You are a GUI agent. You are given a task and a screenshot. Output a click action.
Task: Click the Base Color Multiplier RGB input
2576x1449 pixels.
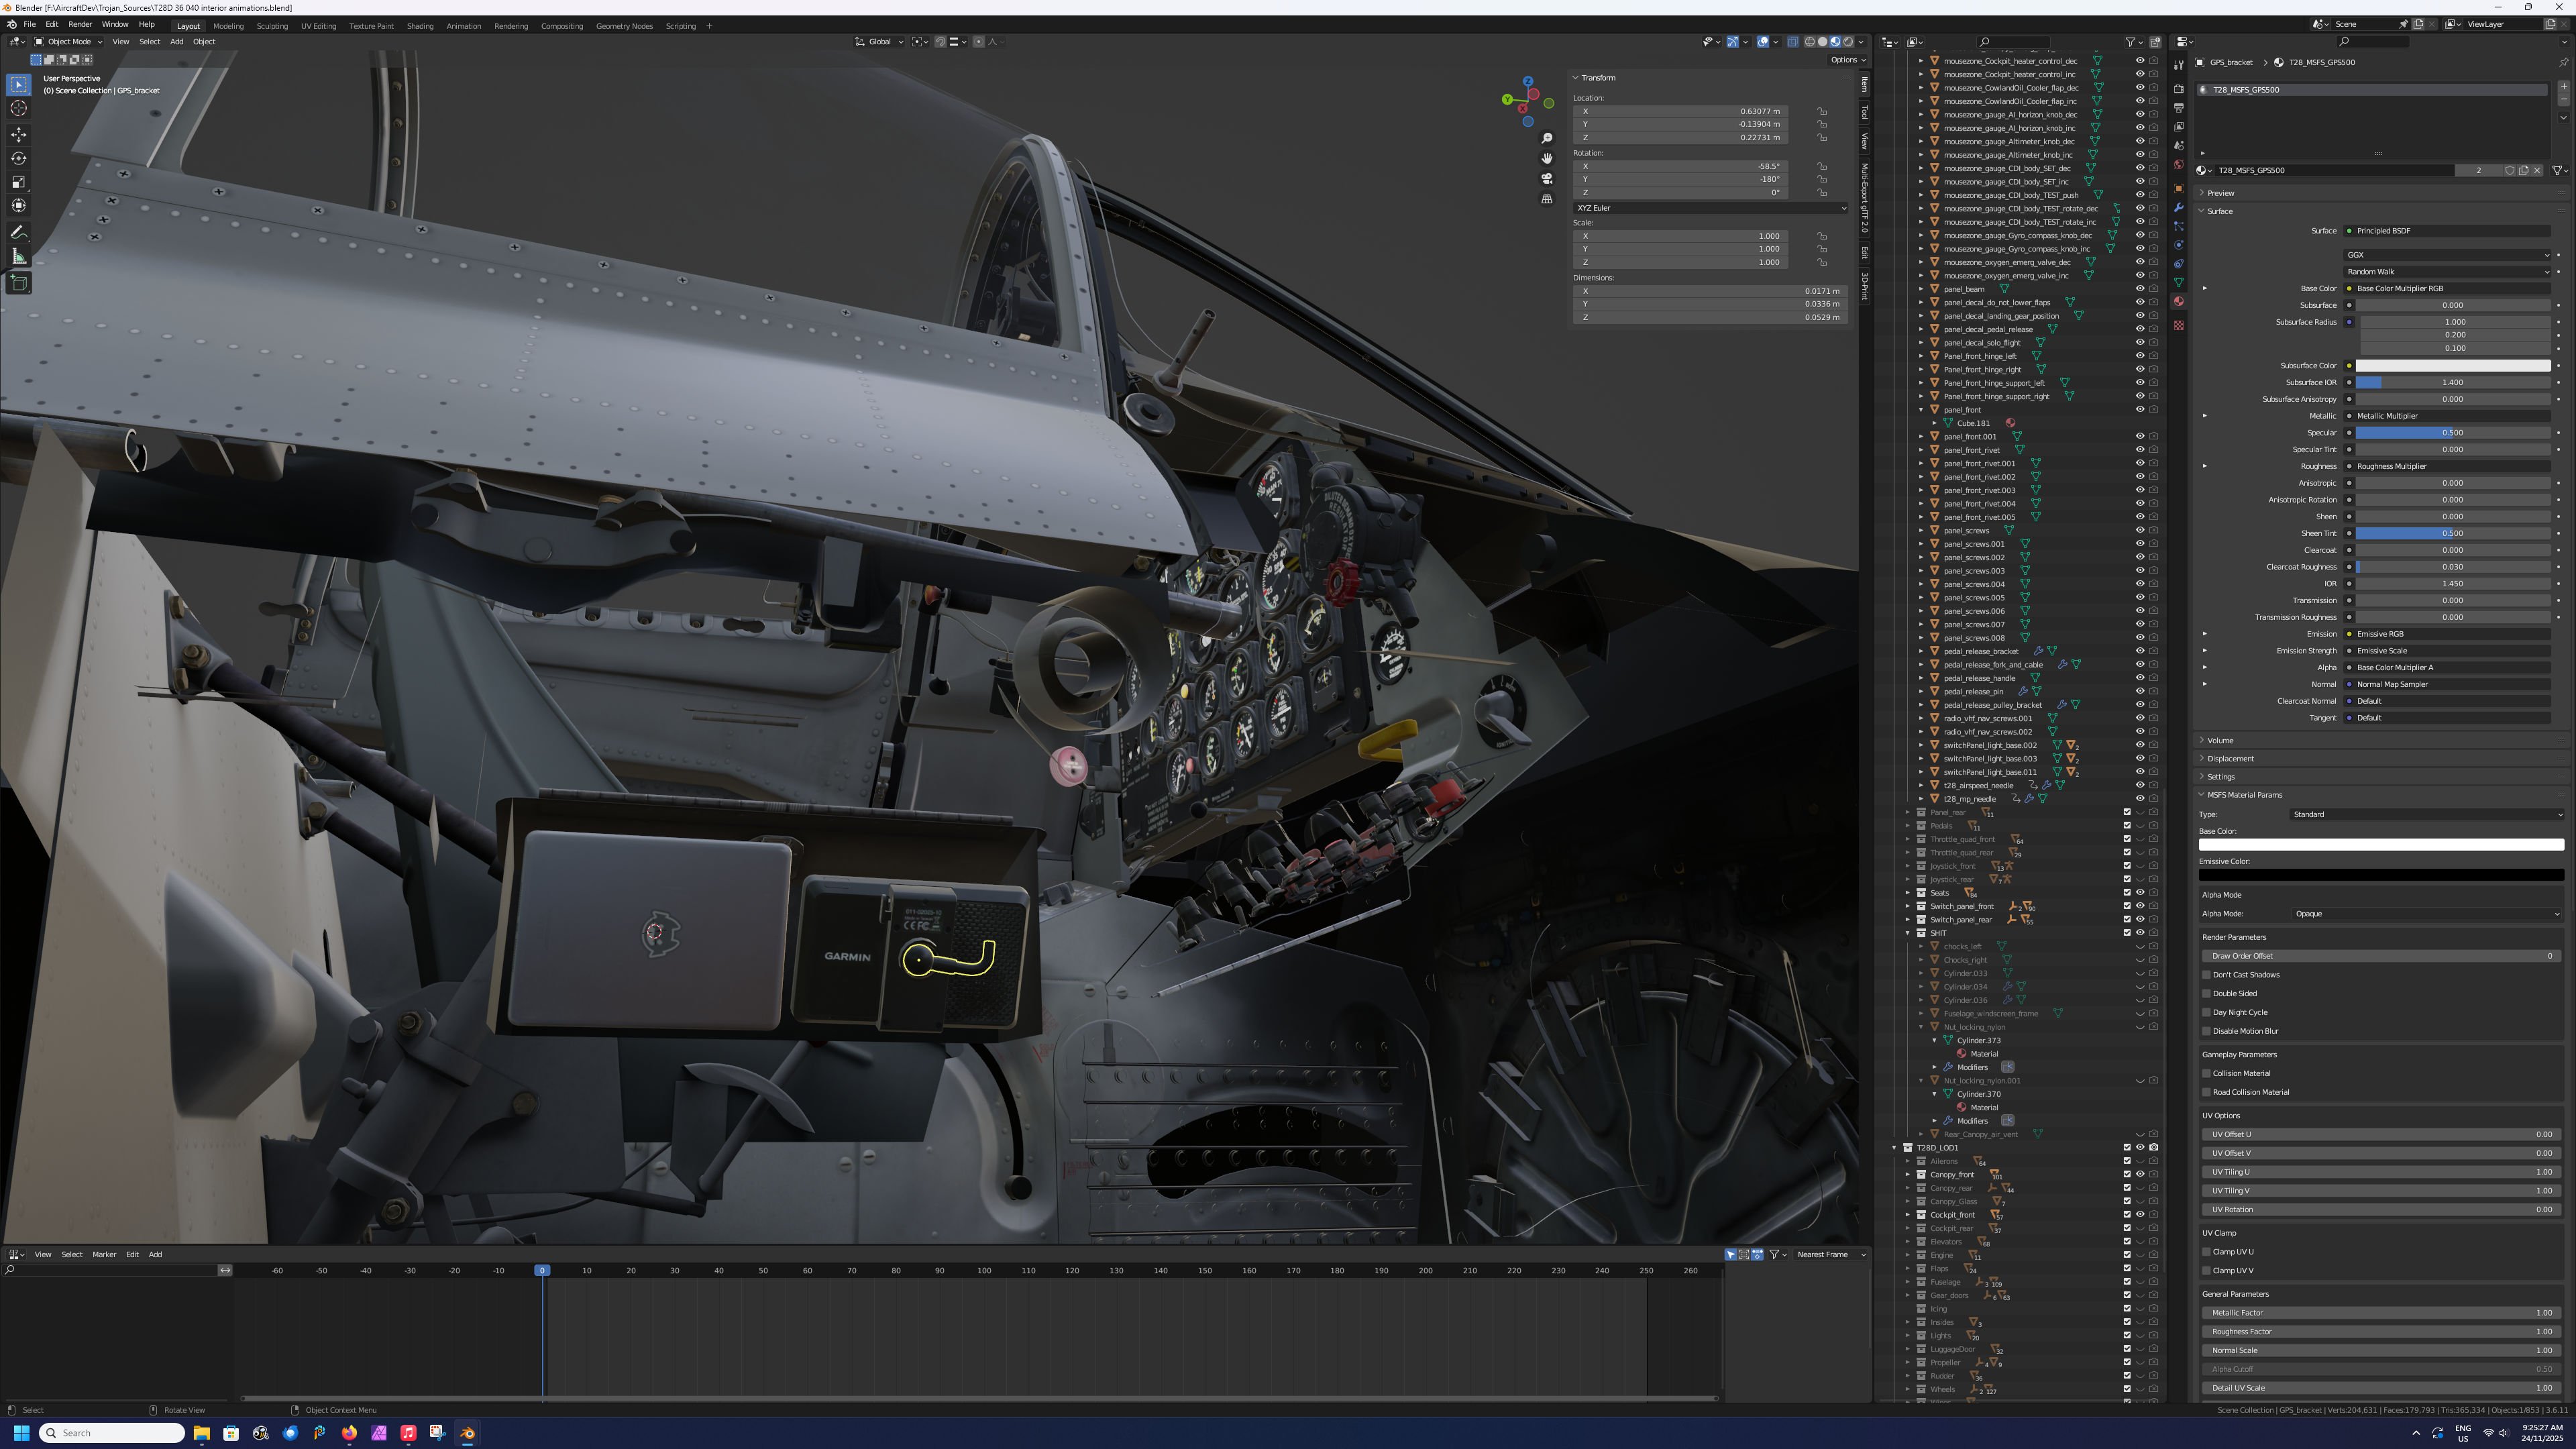[2448, 289]
